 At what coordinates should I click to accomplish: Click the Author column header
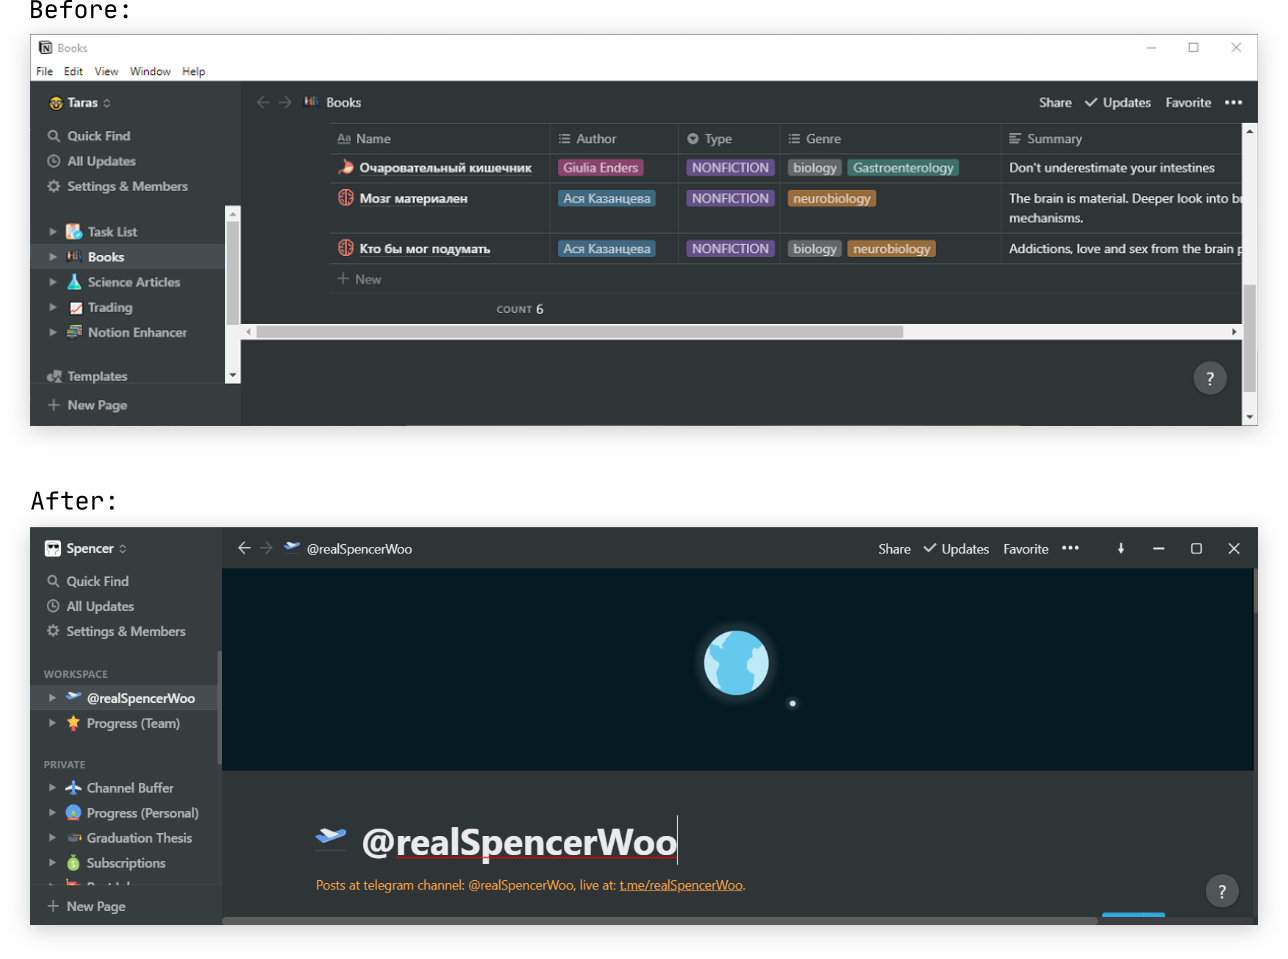(614, 139)
